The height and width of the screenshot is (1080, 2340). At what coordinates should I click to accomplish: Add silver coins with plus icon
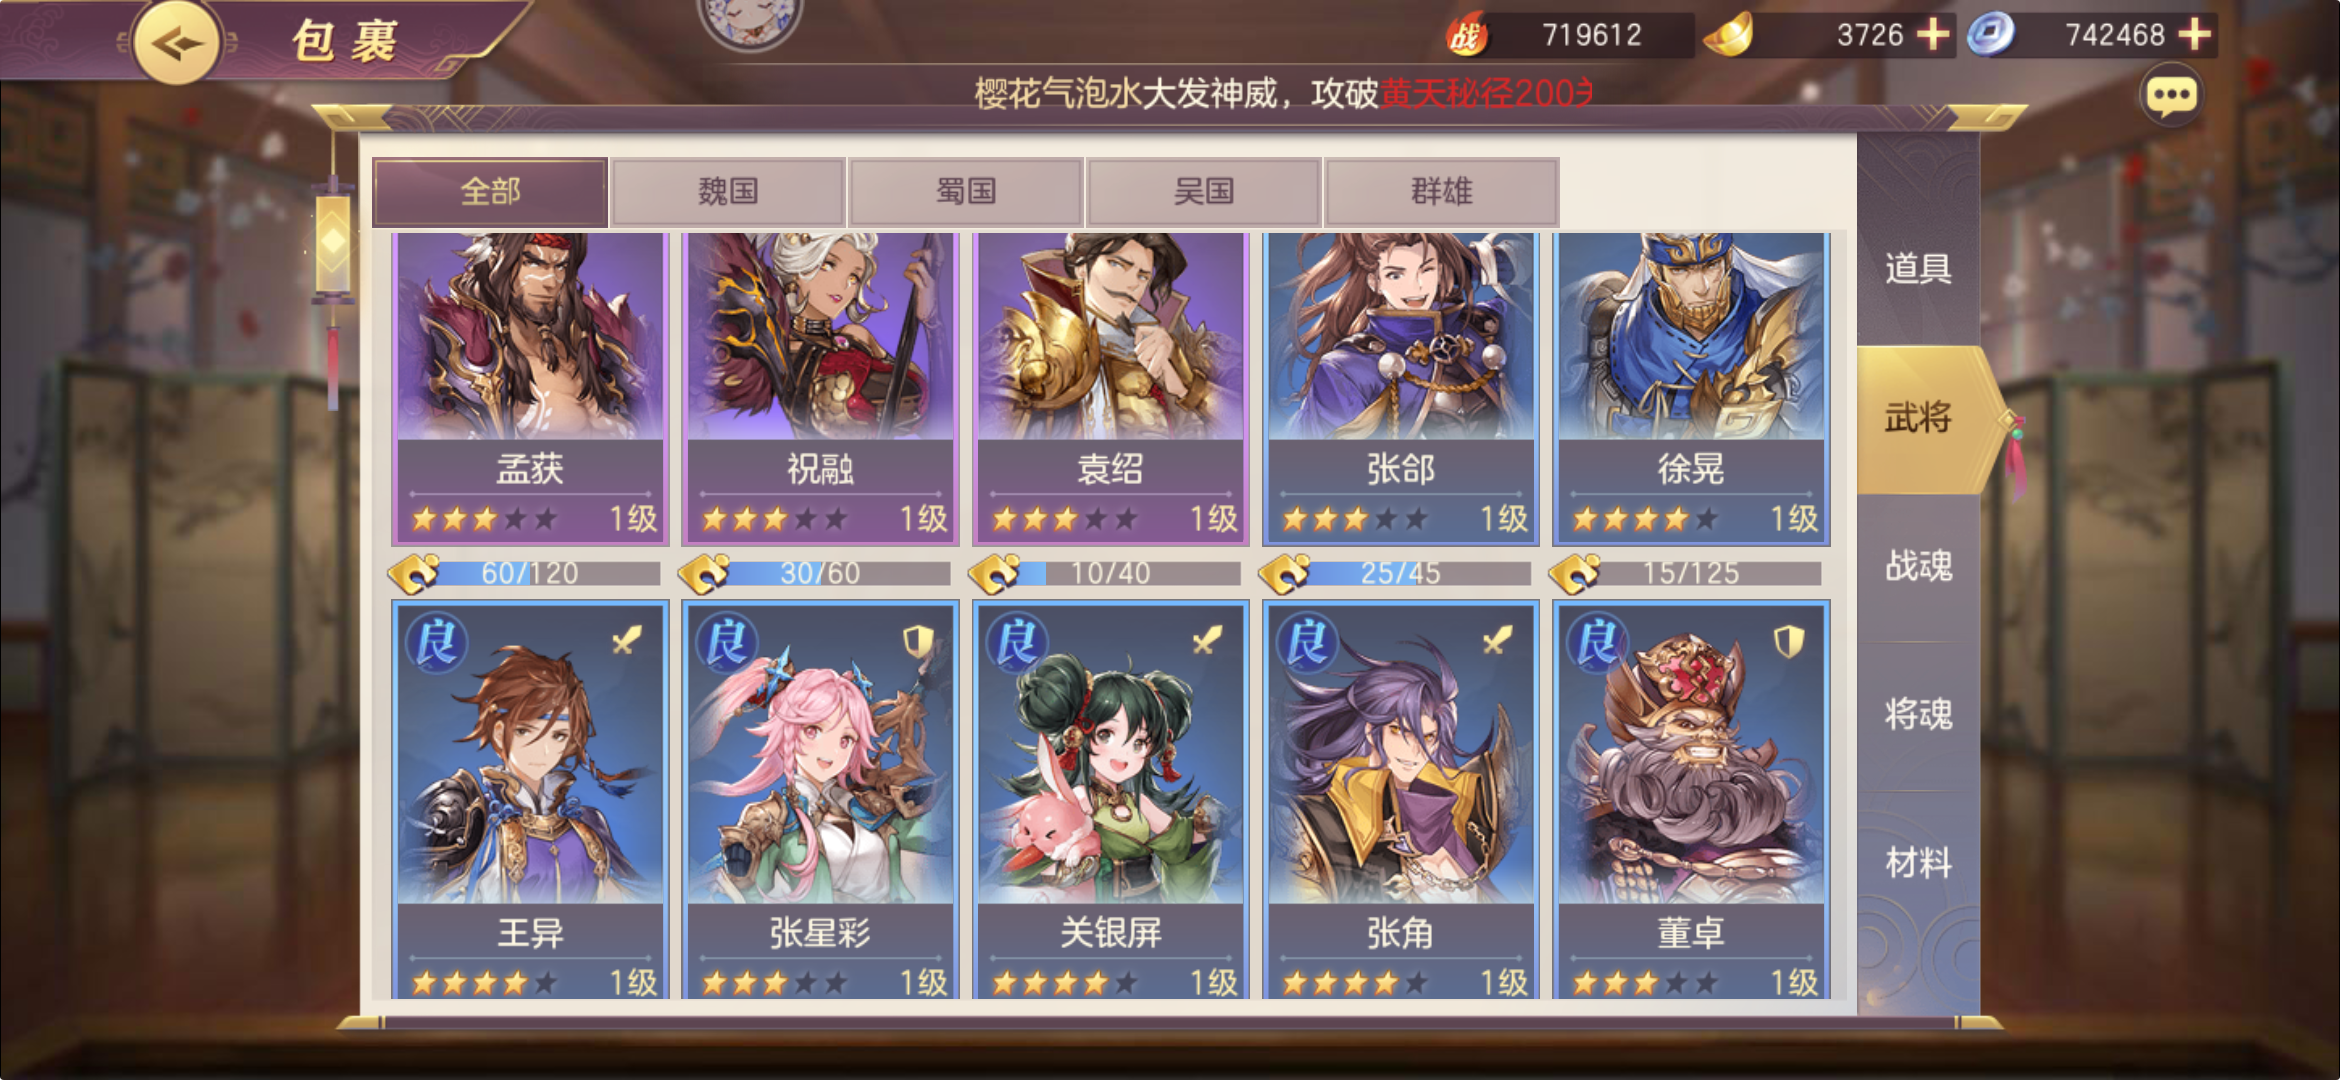(2194, 35)
